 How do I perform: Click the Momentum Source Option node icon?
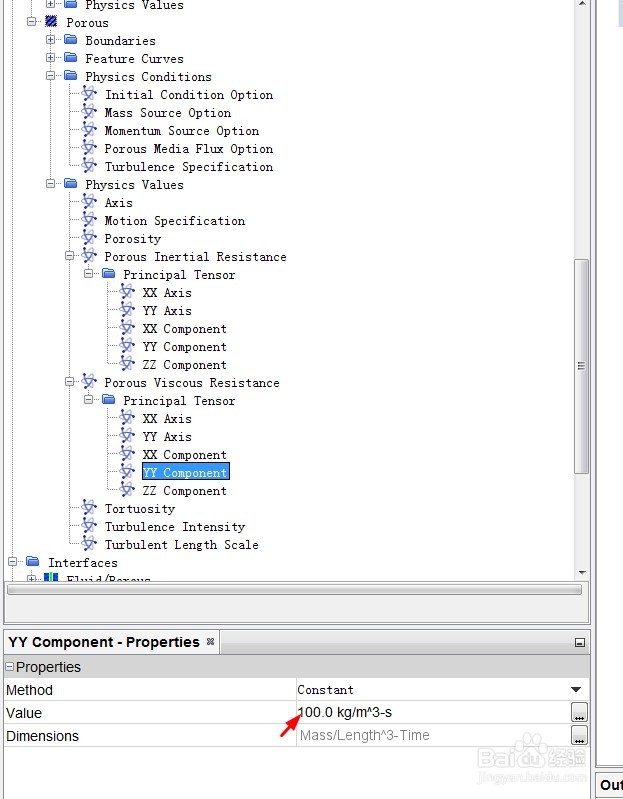[89, 130]
